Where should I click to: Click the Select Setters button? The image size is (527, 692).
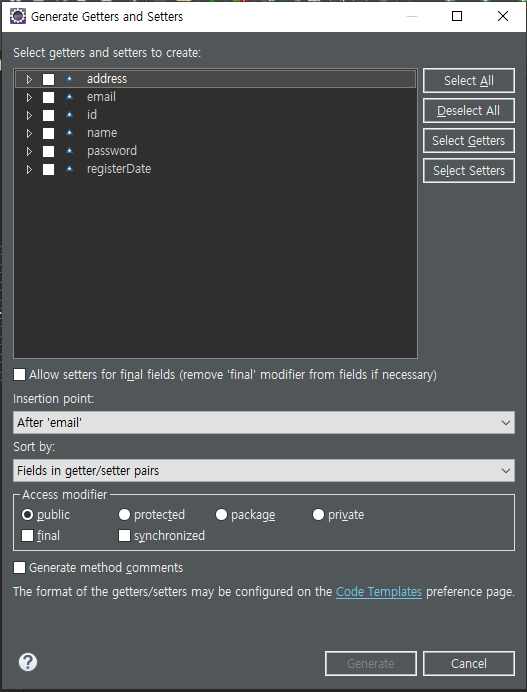coord(469,171)
